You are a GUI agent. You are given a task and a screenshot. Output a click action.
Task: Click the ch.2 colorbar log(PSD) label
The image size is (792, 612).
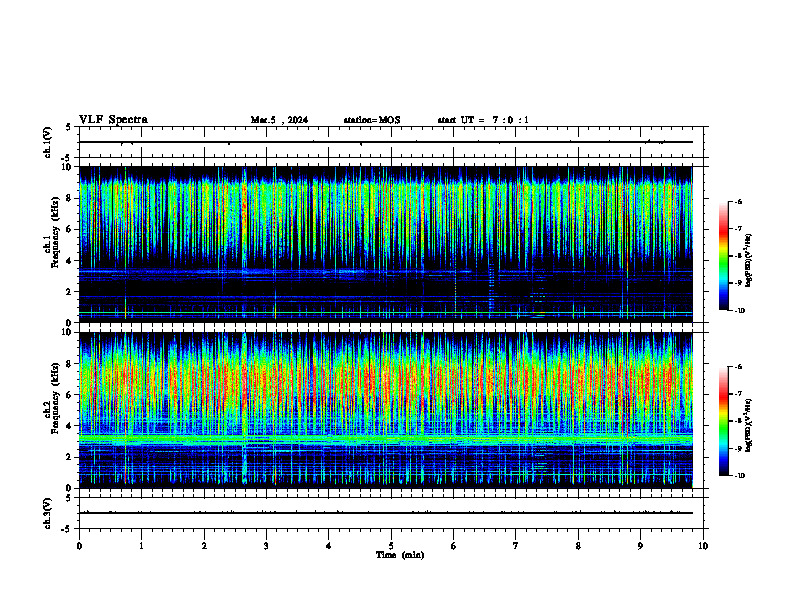[x=748, y=425]
